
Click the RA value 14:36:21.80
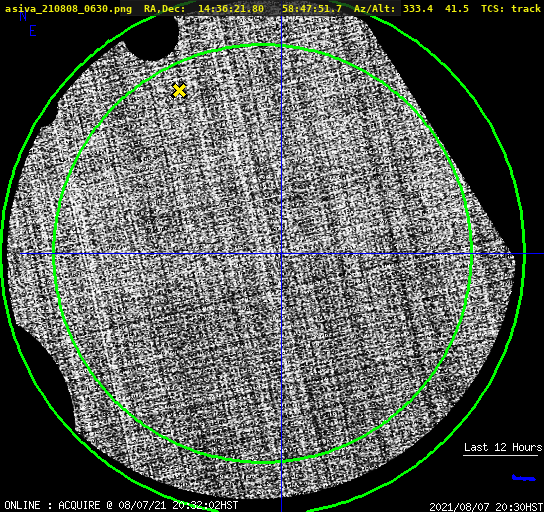coord(231,8)
